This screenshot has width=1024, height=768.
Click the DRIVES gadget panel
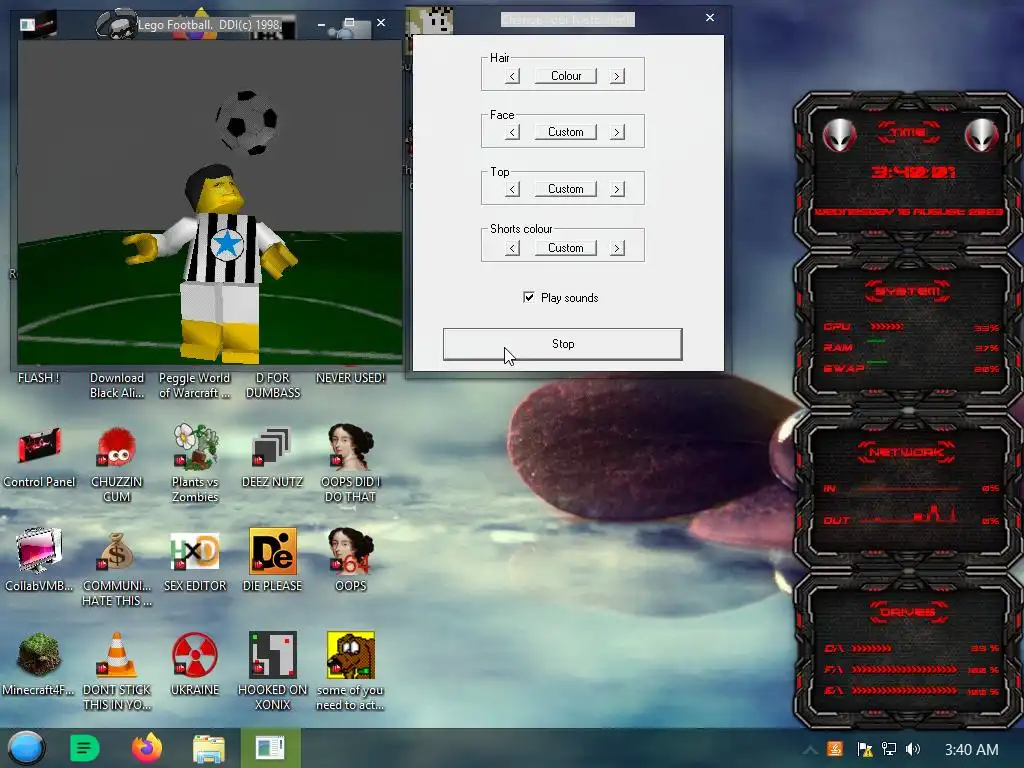[908, 650]
